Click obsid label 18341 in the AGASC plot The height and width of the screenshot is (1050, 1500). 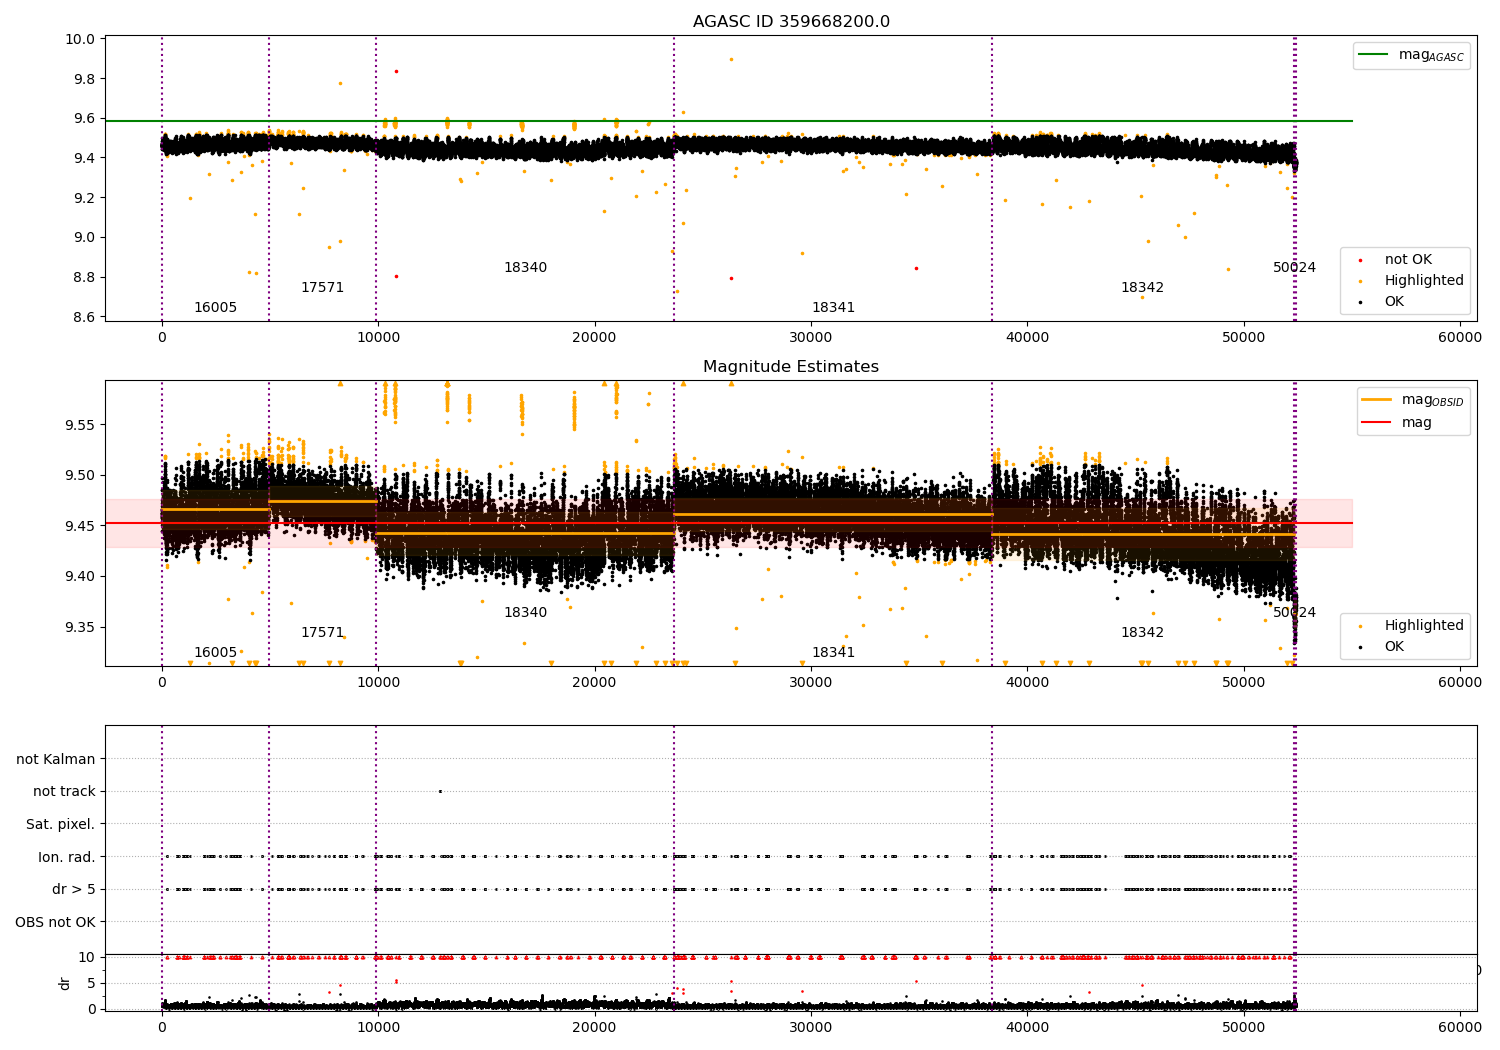click(833, 308)
